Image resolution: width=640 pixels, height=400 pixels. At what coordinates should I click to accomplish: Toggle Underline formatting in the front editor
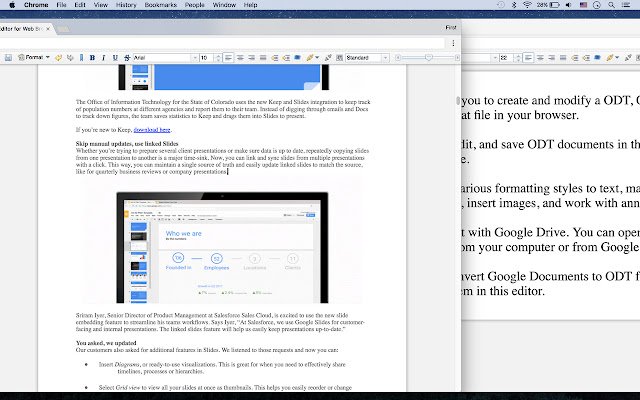(x=115, y=58)
